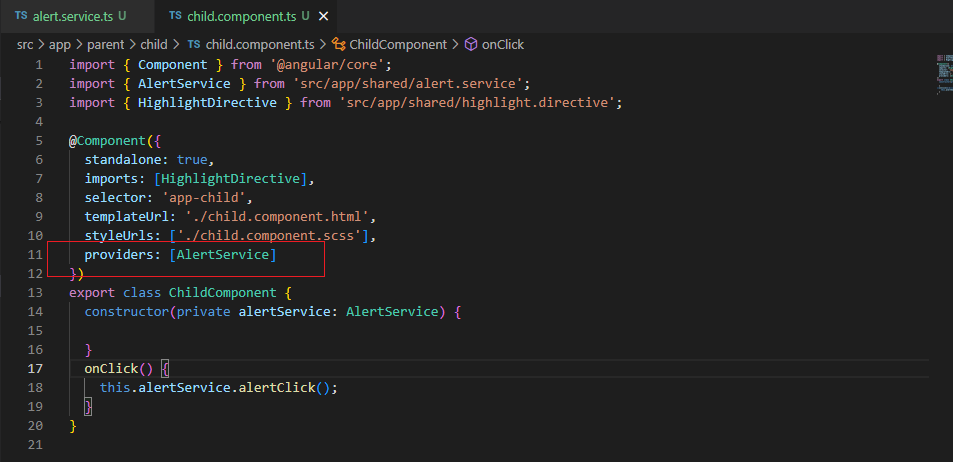953x462 pixels.
Task: Close the child.component.ts tab
Action: coord(325,16)
